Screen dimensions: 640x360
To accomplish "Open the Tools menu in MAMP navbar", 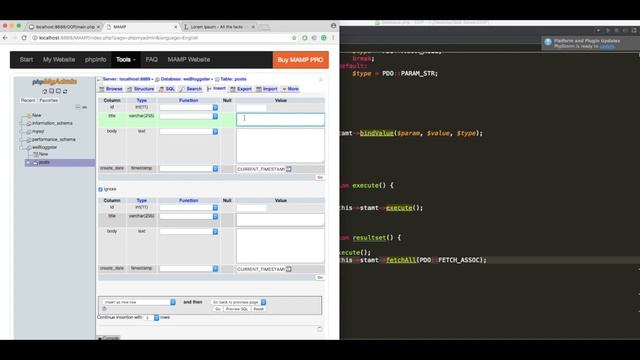I will click(125, 60).
